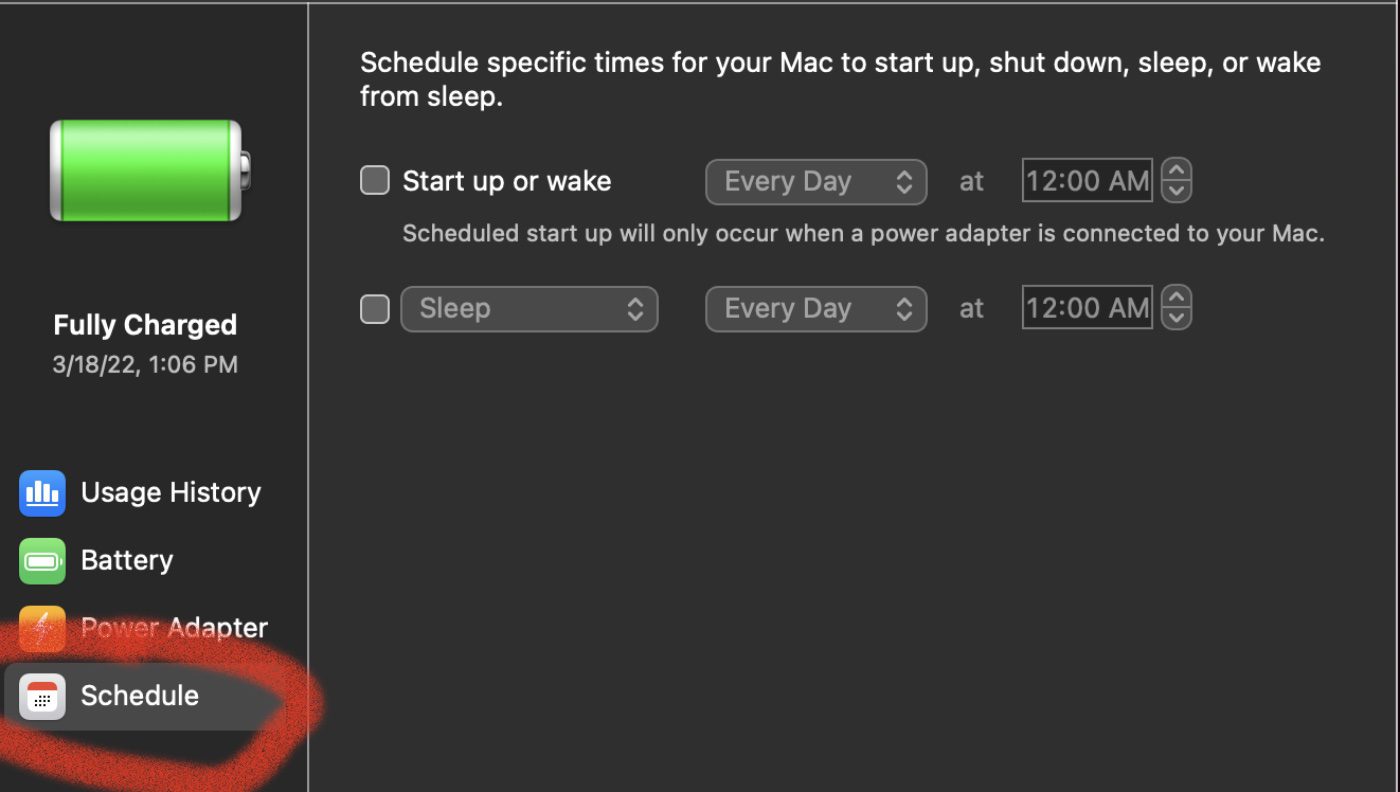Image resolution: width=1400 pixels, height=792 pixels.
Task: Select the Usage History sidebar label
Action: pyautogui.click(x=170, y=492)
